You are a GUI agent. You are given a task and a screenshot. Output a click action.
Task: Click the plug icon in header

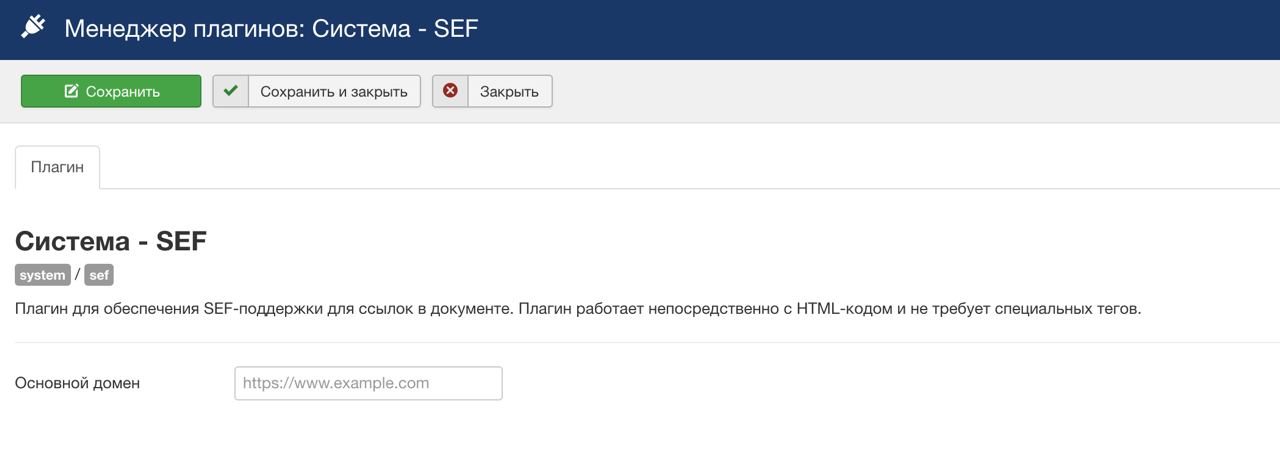point(33,27)
